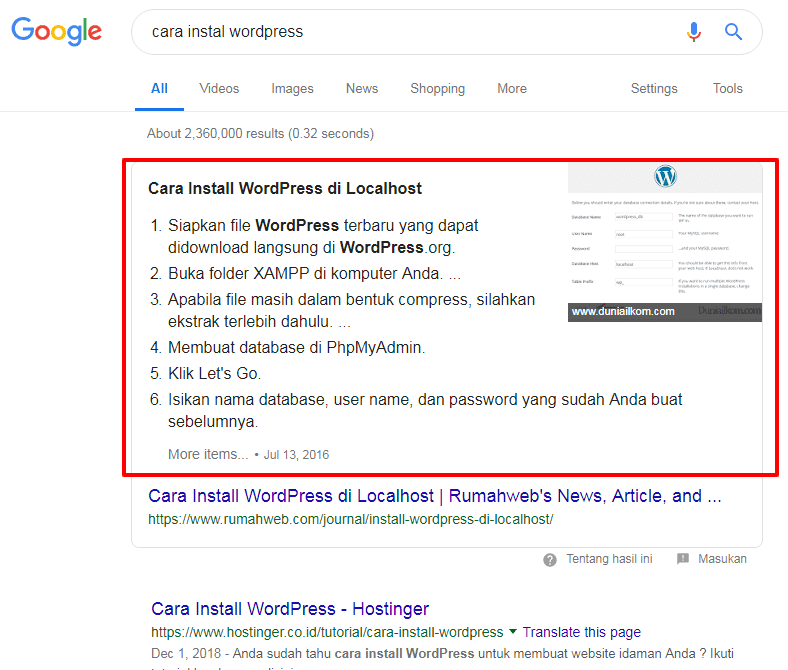
Task: Open the Settings menu
Action: (654, 89)
